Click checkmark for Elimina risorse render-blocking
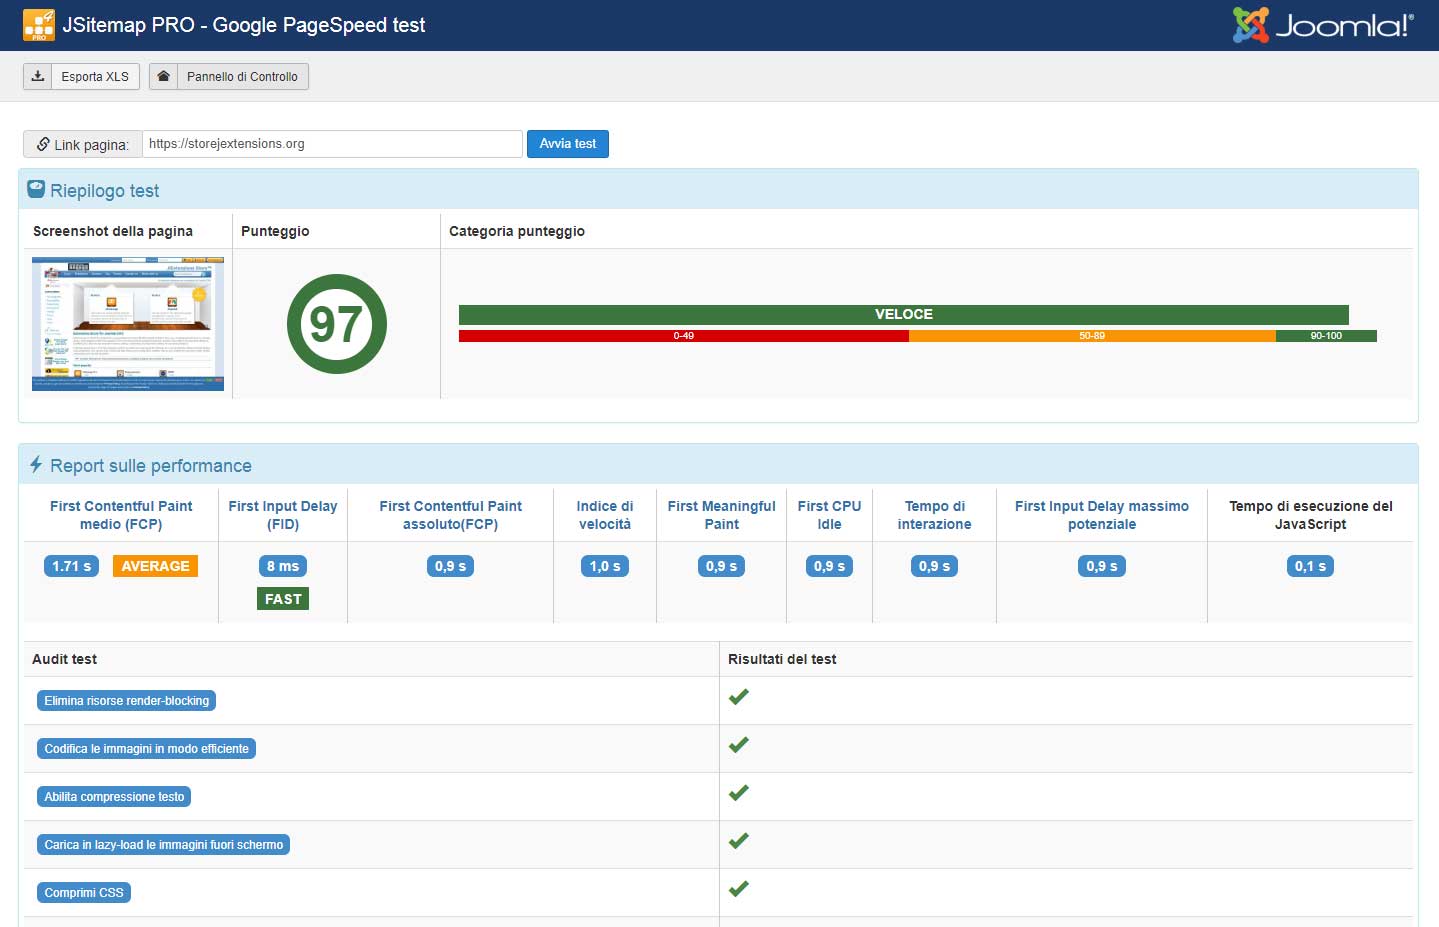Viewport: 1439px width, 927px height. click(x=739, y=697)
